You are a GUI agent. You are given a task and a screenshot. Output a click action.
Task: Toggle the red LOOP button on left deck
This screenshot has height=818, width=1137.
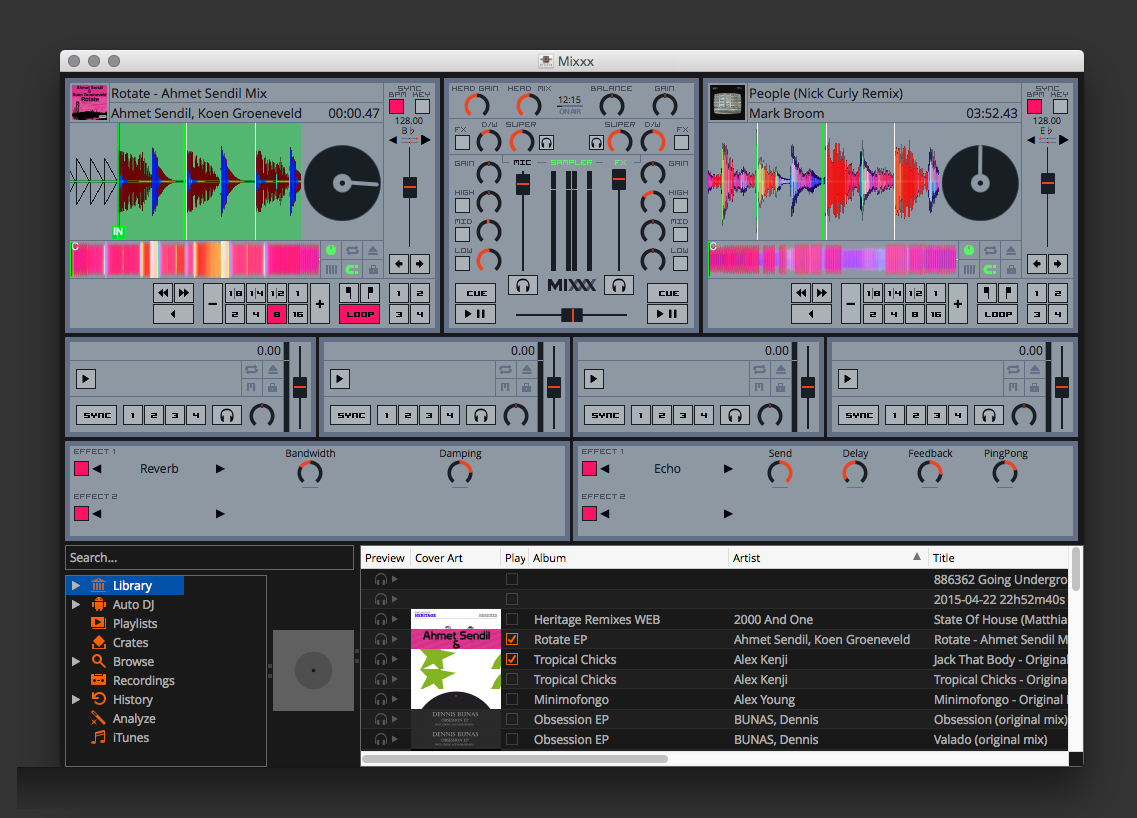(359, 314)
